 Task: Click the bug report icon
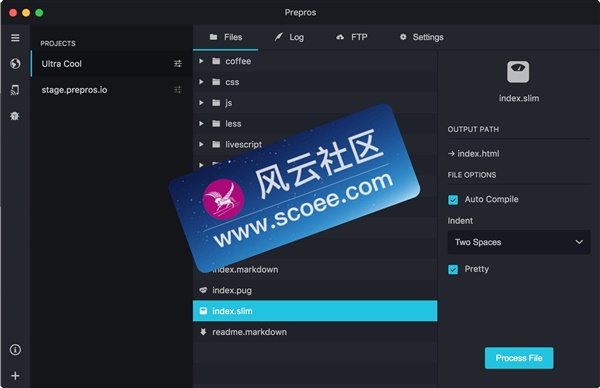[x=15, y=116]
